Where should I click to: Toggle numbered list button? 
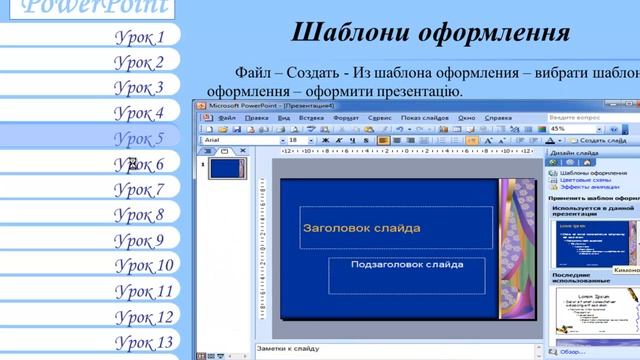(x=441, y=140)
